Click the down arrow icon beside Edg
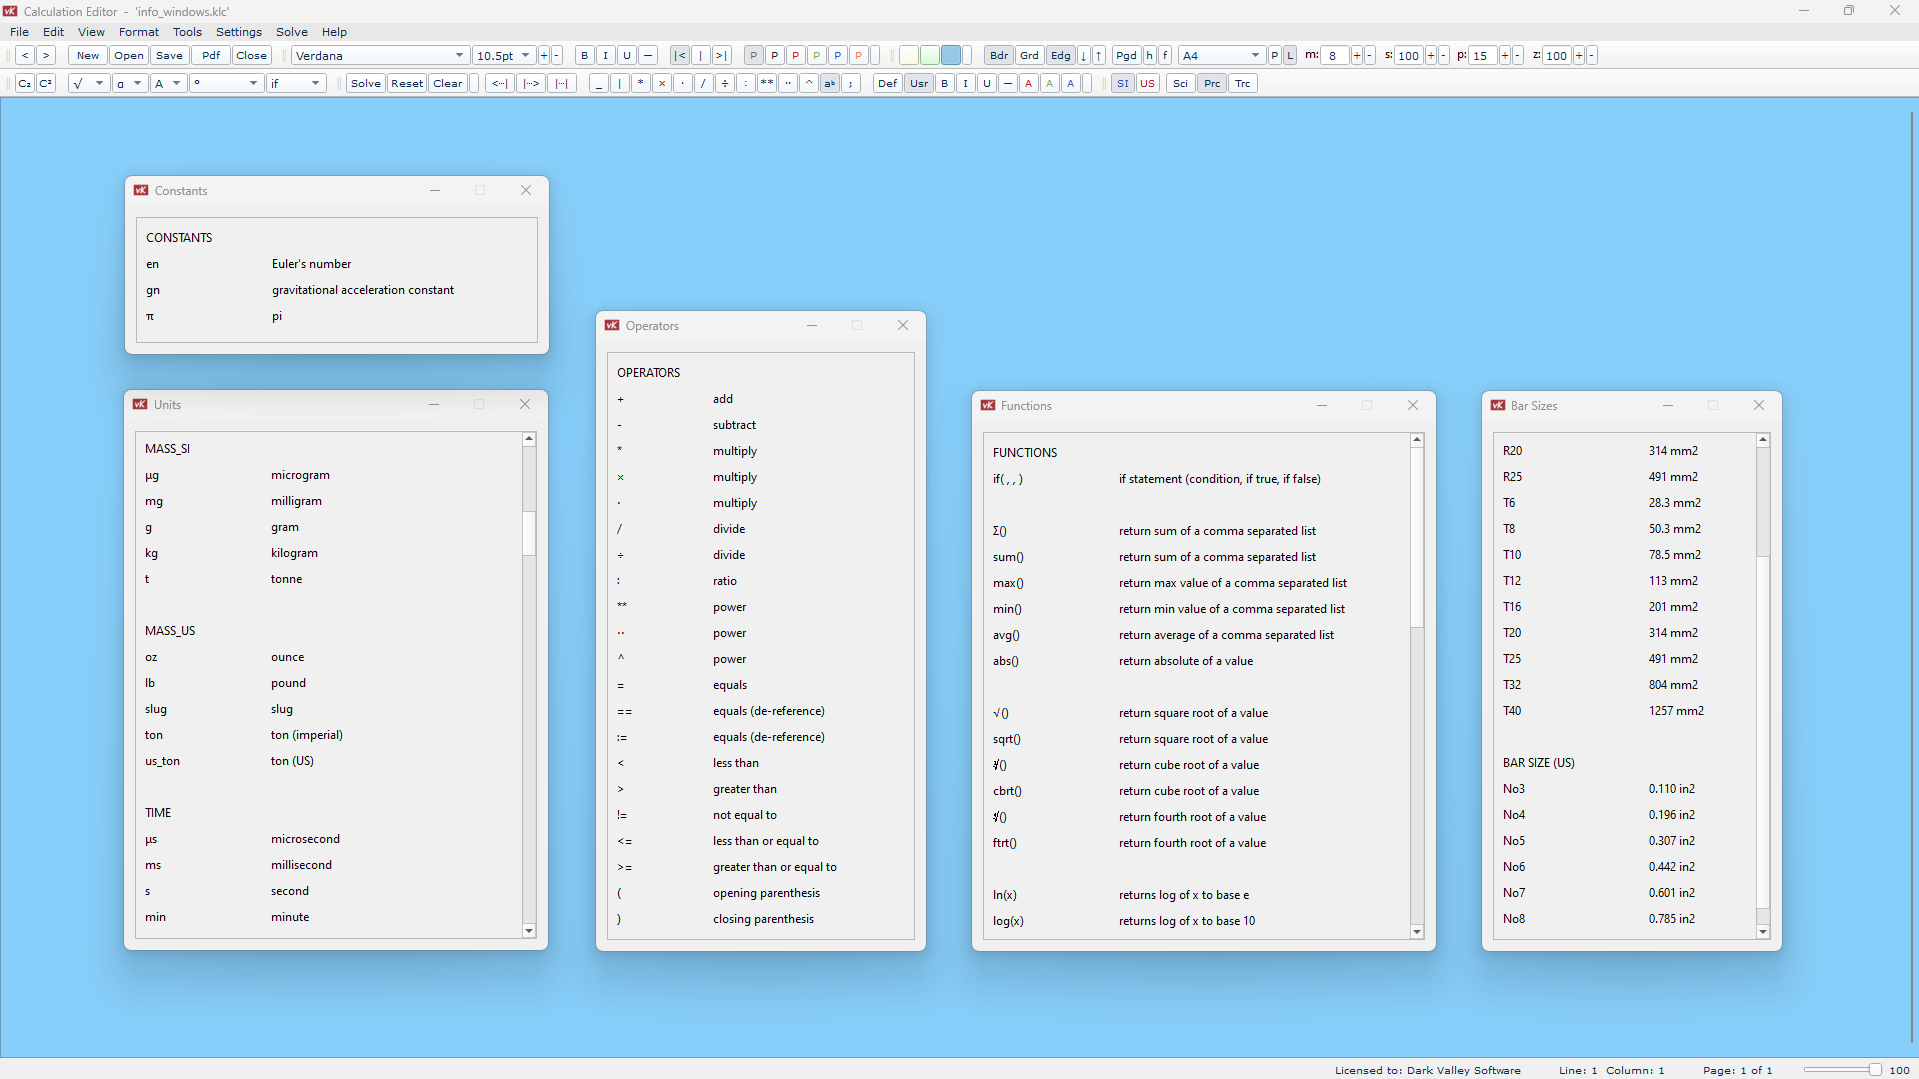Image resolution: width=1919 pixels, height=1079 pixels. [1084, 56]
